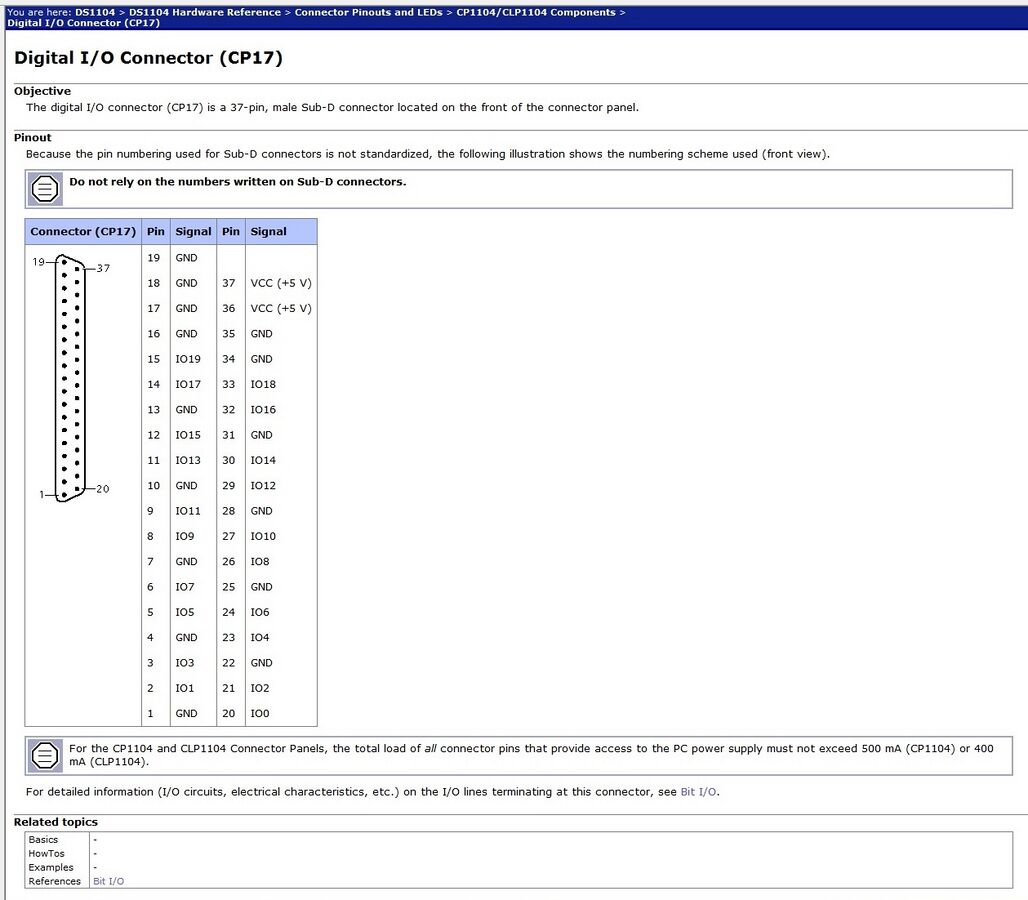Select the HowTos row label

tap(46, 854)
